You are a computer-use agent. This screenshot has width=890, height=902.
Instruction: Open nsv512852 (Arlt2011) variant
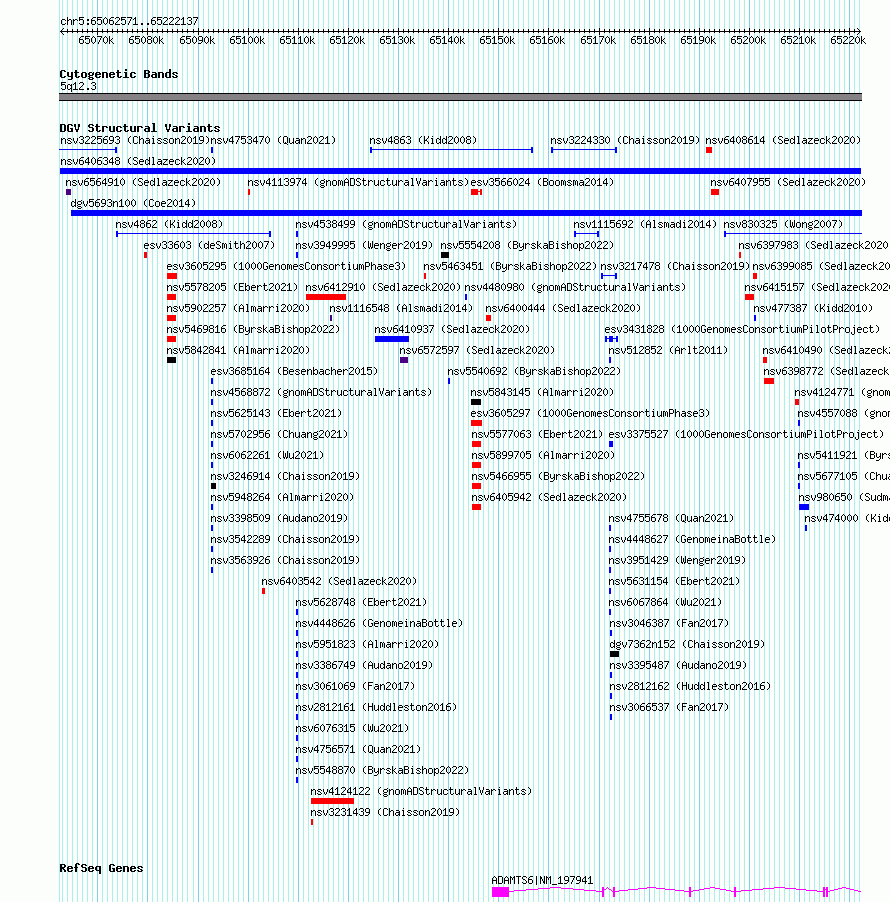coord(668,351)
